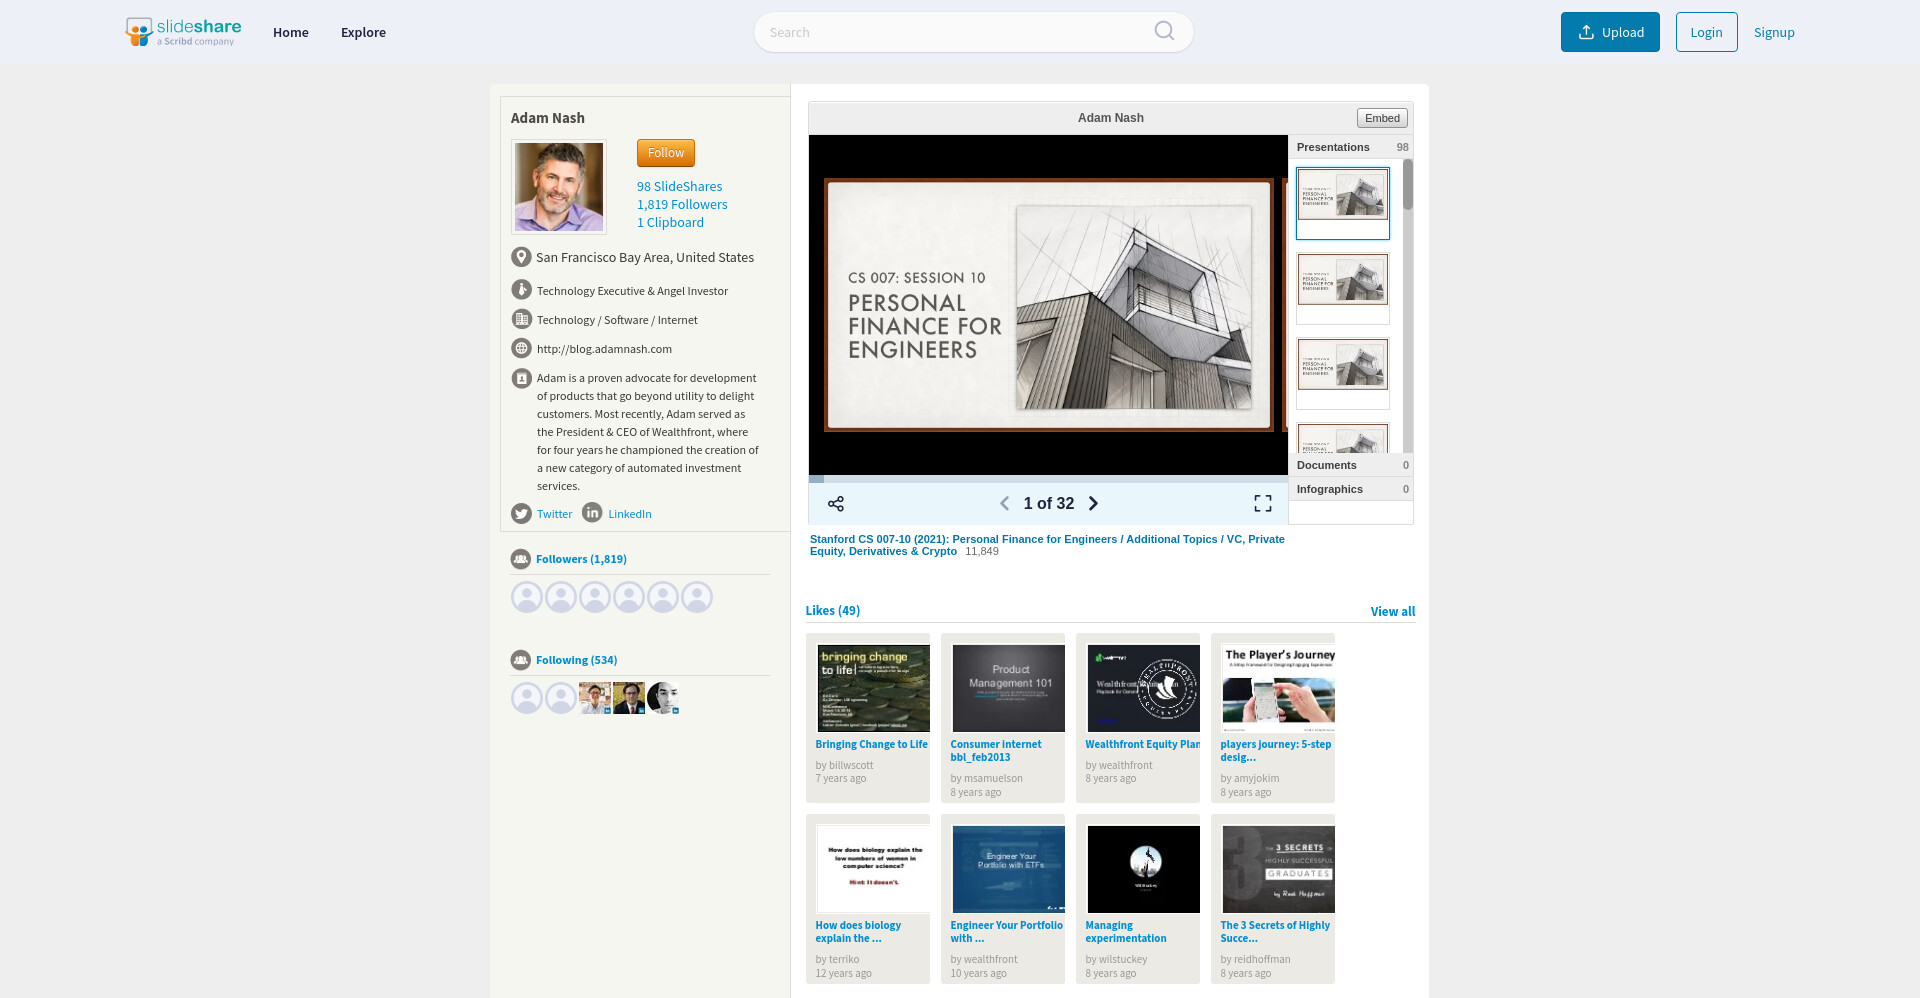Click the Following group icon
This screenshot has height=998, width=1920.
pos(520,660)
